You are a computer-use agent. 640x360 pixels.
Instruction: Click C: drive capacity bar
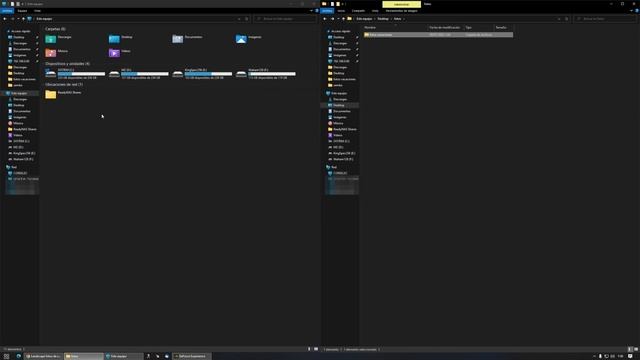pos(81,74)
